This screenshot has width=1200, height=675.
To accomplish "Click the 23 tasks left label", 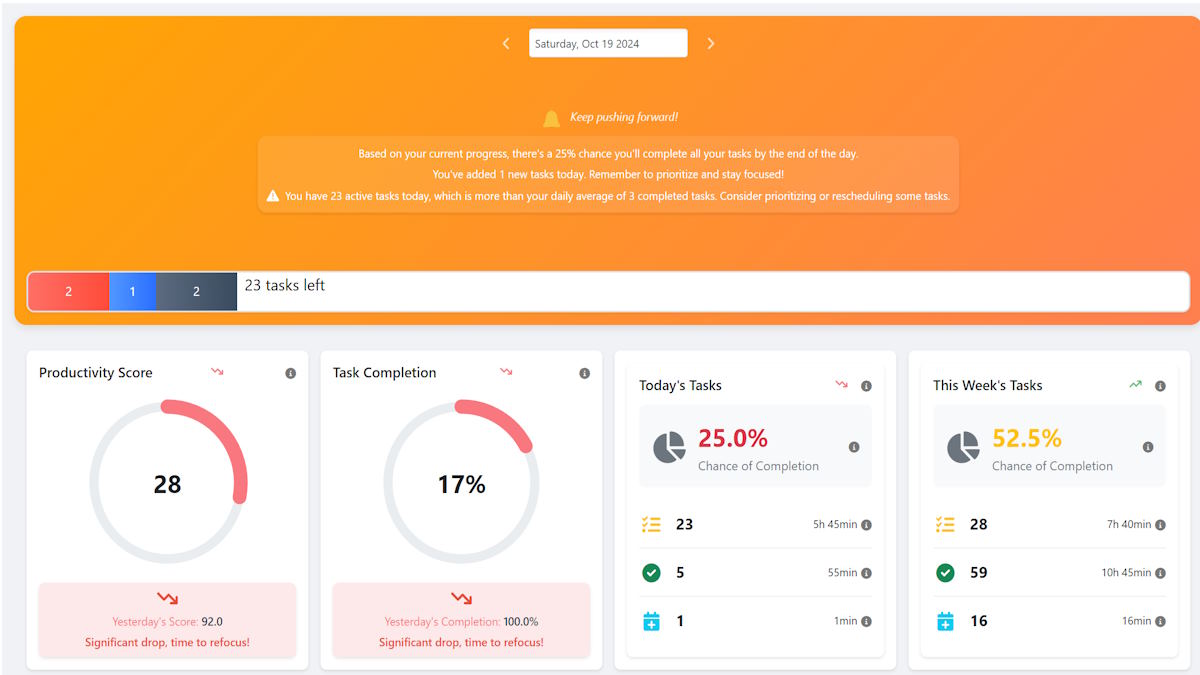I will pos(284,285).
